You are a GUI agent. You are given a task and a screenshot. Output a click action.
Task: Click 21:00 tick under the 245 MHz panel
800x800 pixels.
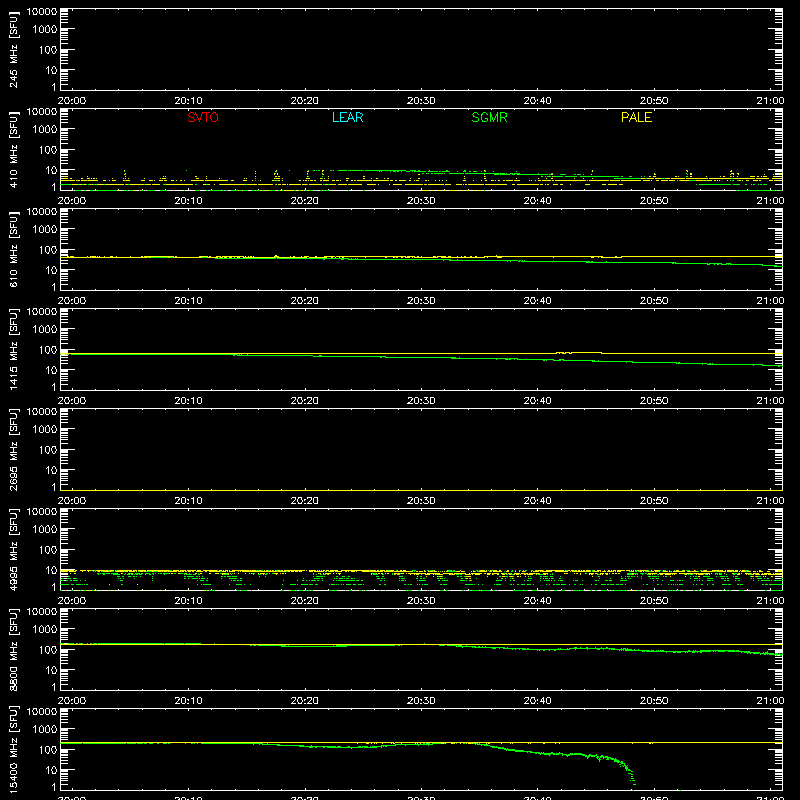(x=770, y=101)
